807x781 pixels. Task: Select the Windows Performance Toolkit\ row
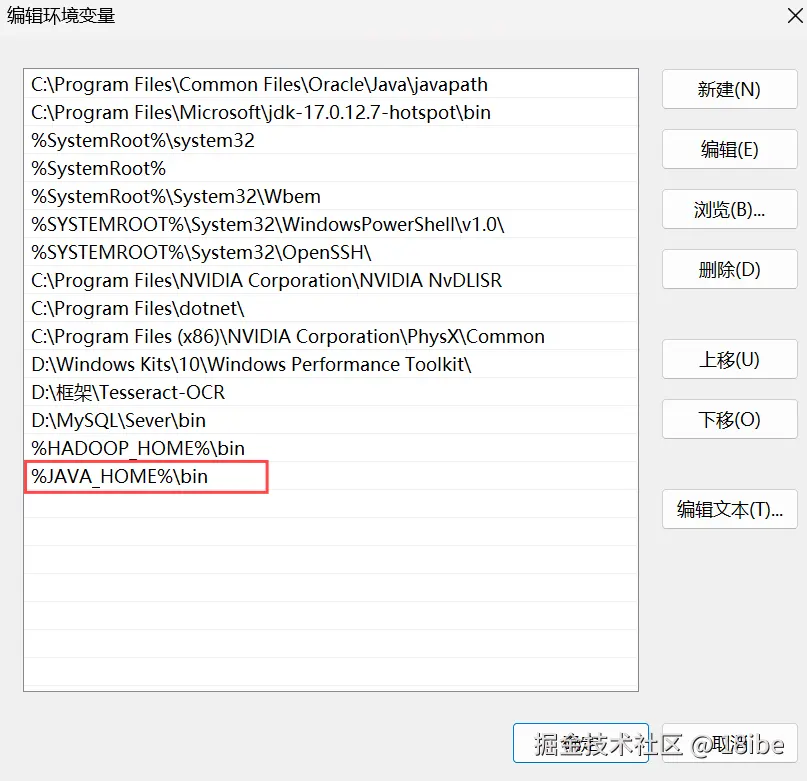[331, 364]
